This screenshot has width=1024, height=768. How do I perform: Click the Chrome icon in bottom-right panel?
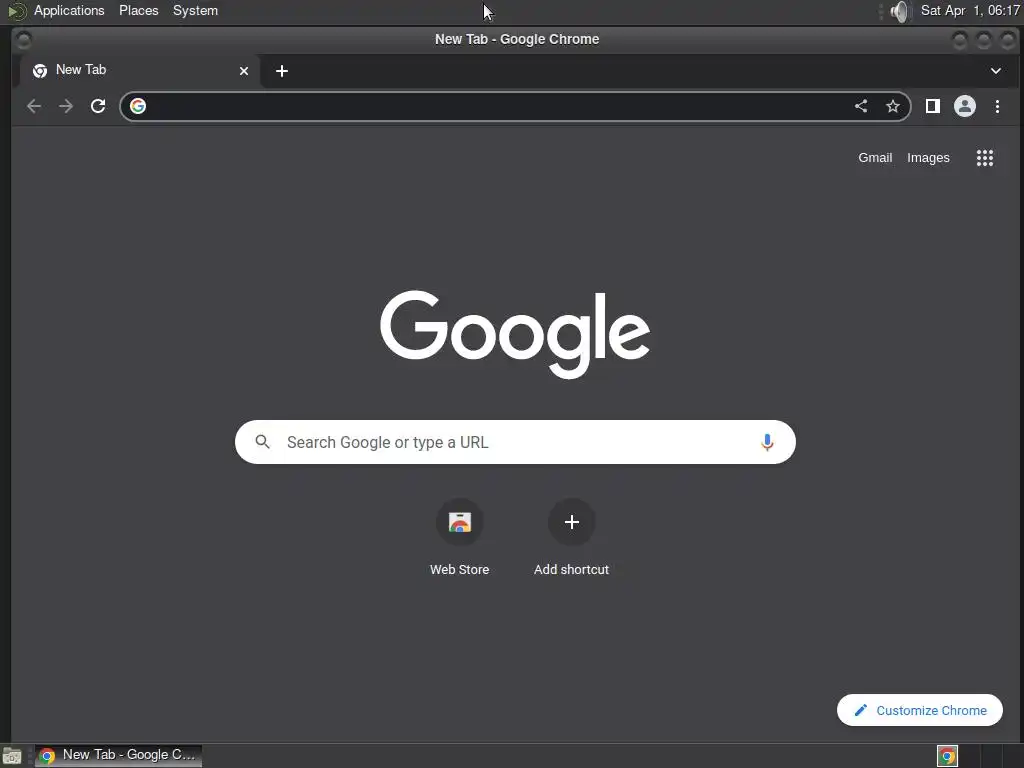click(947, 756)
